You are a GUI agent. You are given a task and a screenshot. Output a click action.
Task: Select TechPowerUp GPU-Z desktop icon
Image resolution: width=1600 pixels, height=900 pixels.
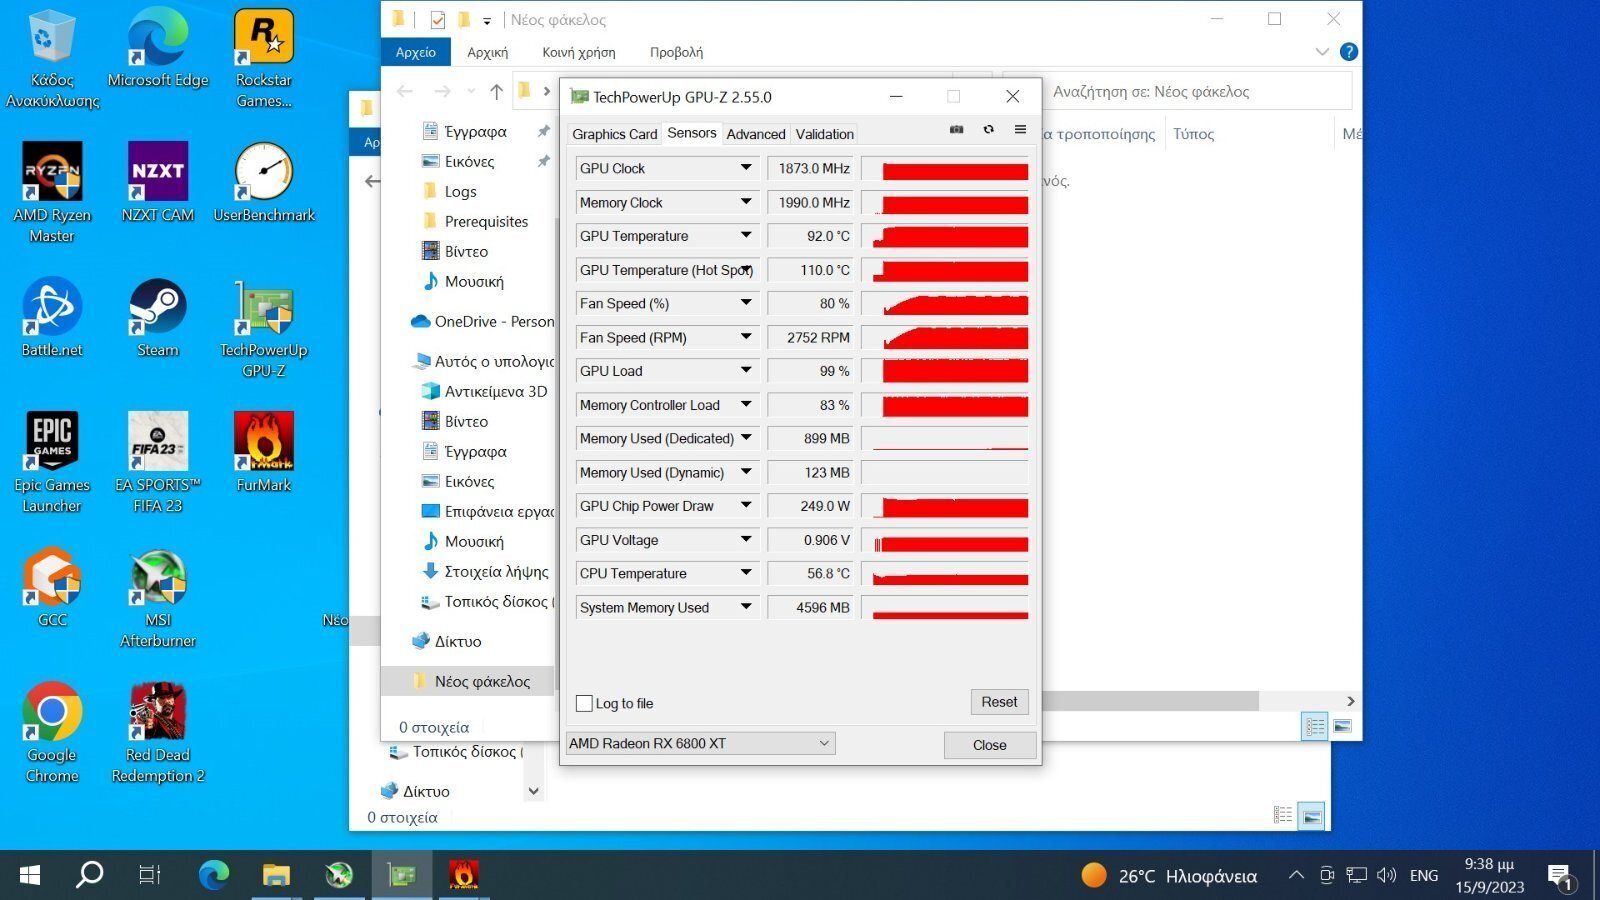(264, 329)
